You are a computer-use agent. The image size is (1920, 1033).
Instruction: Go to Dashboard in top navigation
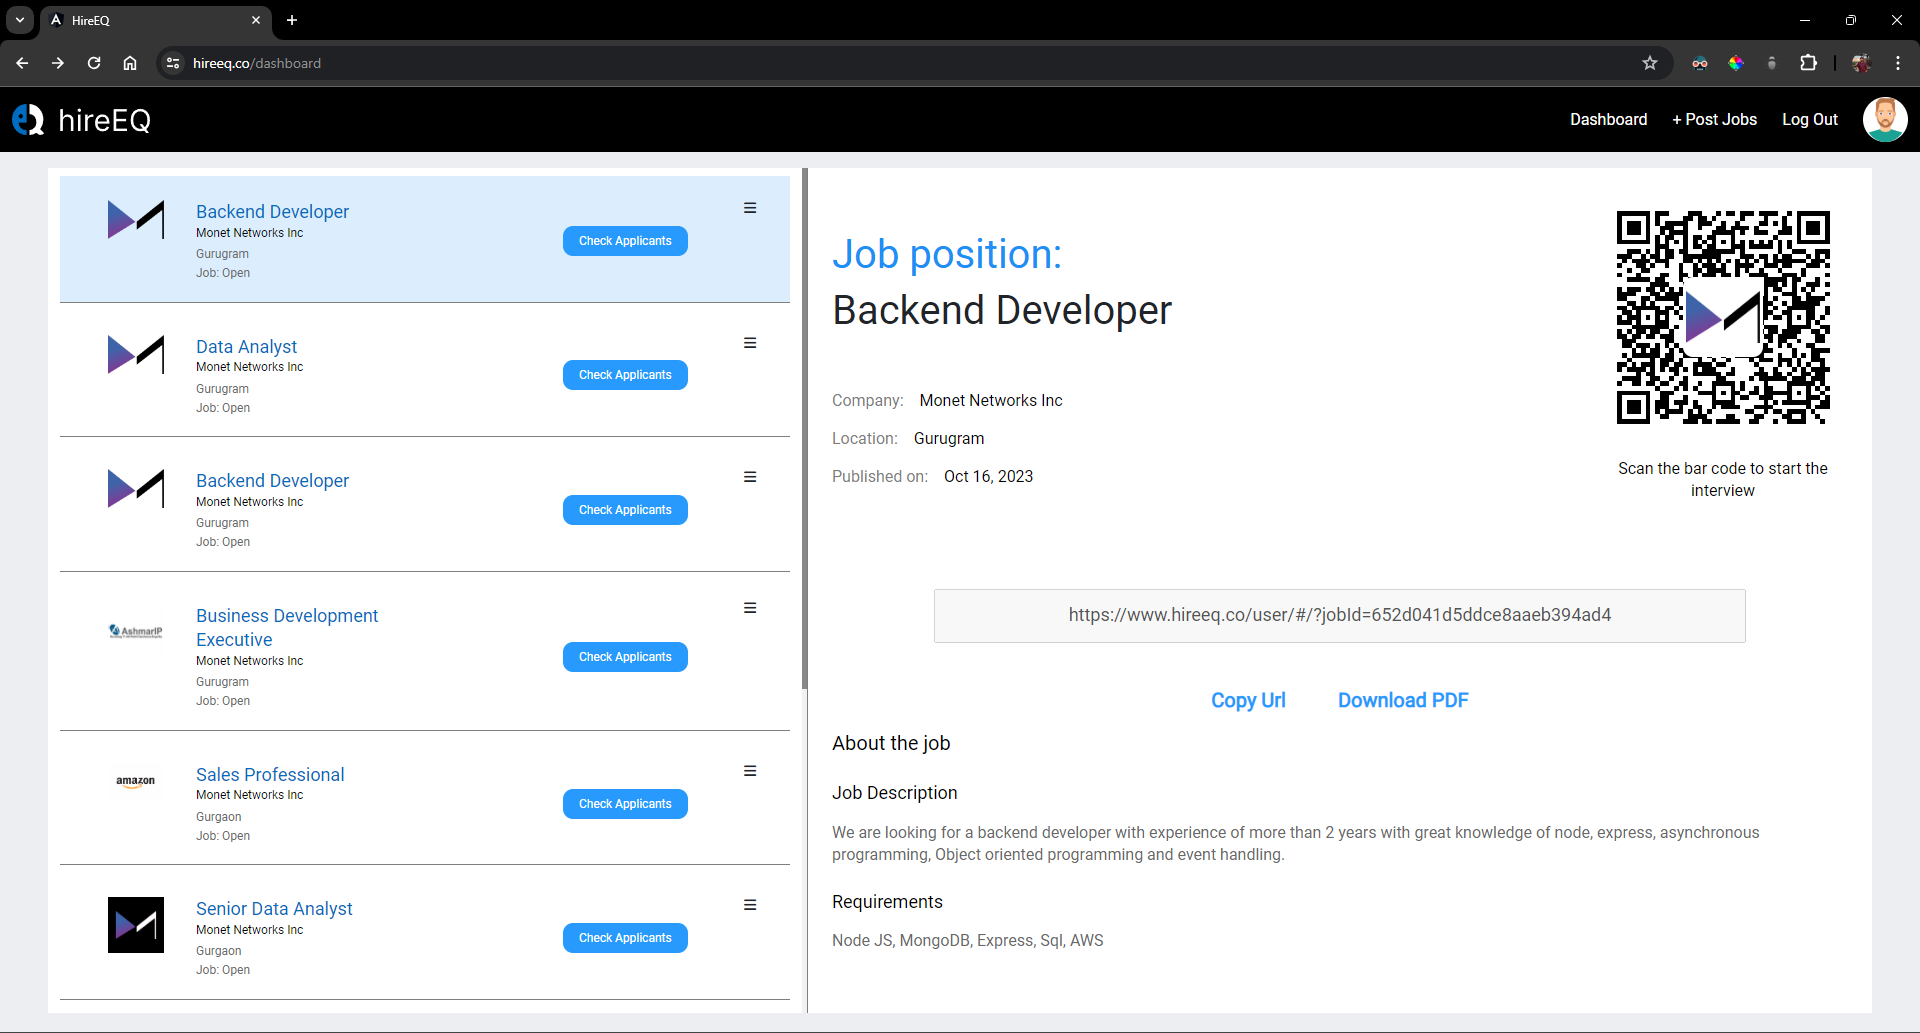coord(1608,119)
